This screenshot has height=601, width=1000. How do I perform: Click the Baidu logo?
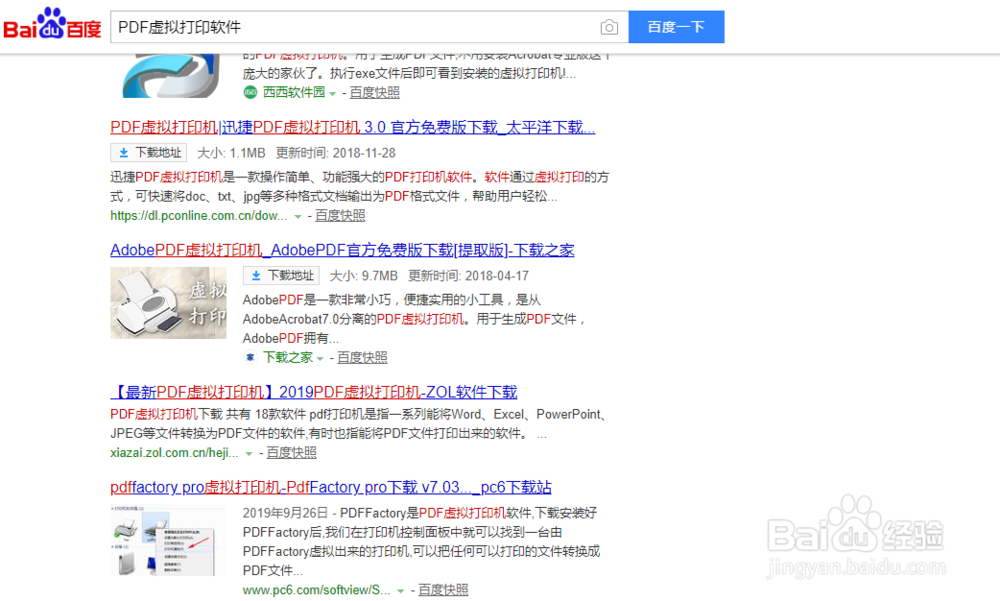52,24
